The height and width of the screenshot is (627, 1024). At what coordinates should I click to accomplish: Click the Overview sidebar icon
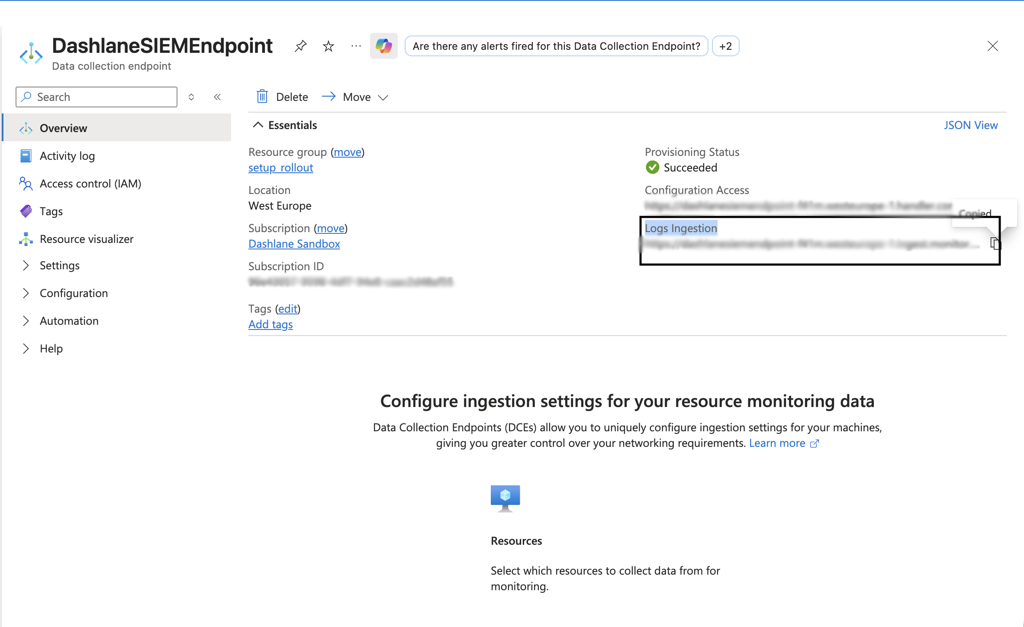pos(25,128)
